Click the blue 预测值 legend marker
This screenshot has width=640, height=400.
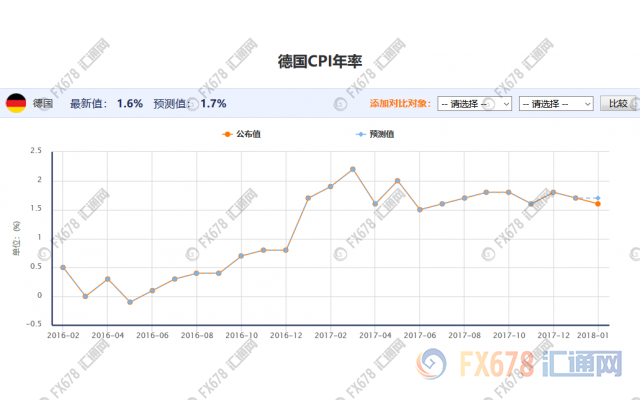click(x=361, y=133)
